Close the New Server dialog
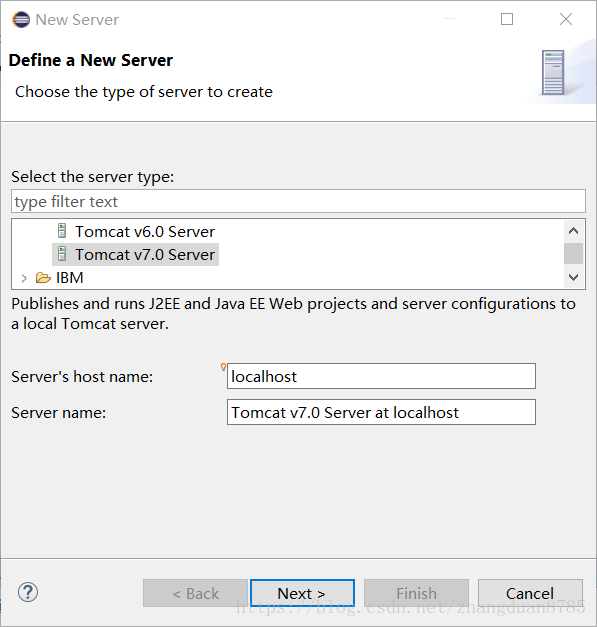This screenshot has width=597, height=627. pos(566,19)
